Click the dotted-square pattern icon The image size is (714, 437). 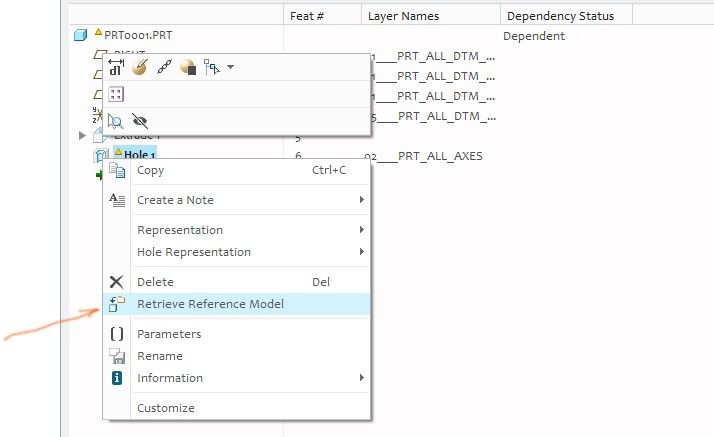(116, 94)
